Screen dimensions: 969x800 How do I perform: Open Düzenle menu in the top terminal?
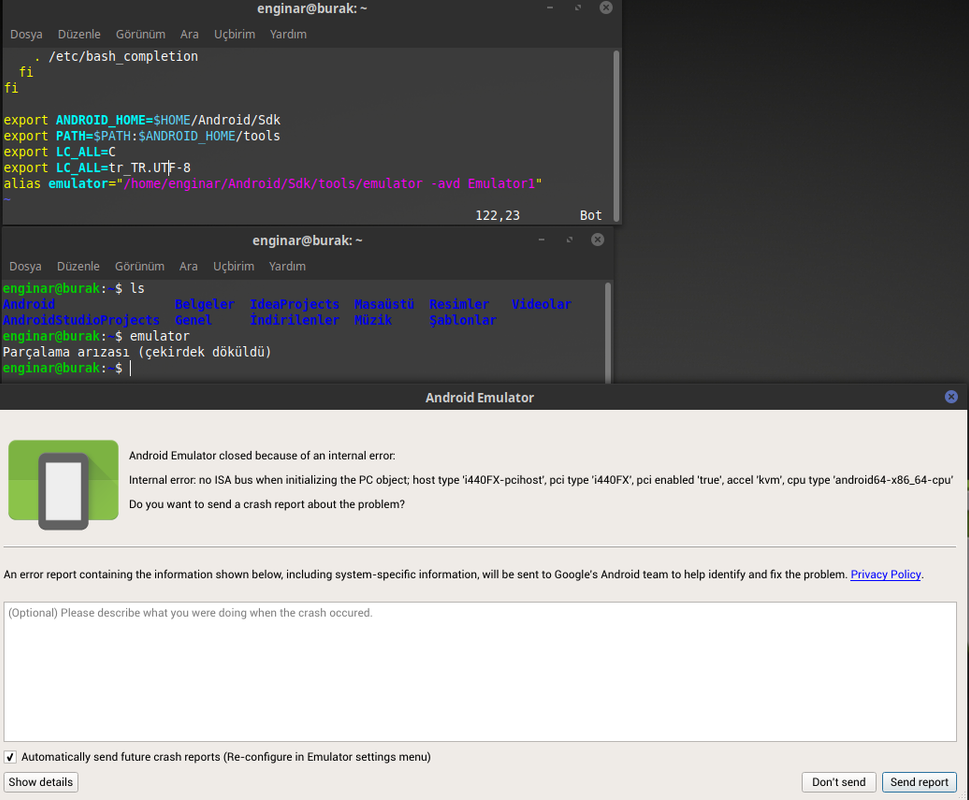click(x=79, y=35)
